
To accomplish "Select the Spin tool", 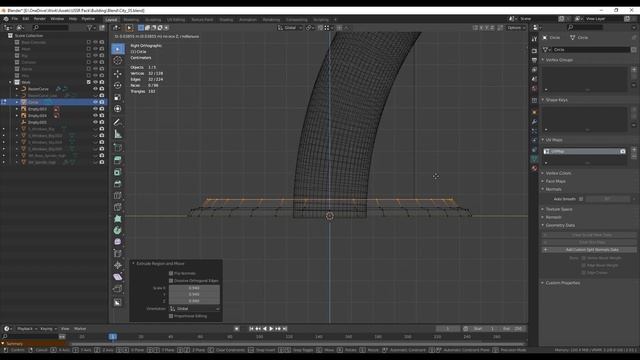I will [x=118, y=230].
